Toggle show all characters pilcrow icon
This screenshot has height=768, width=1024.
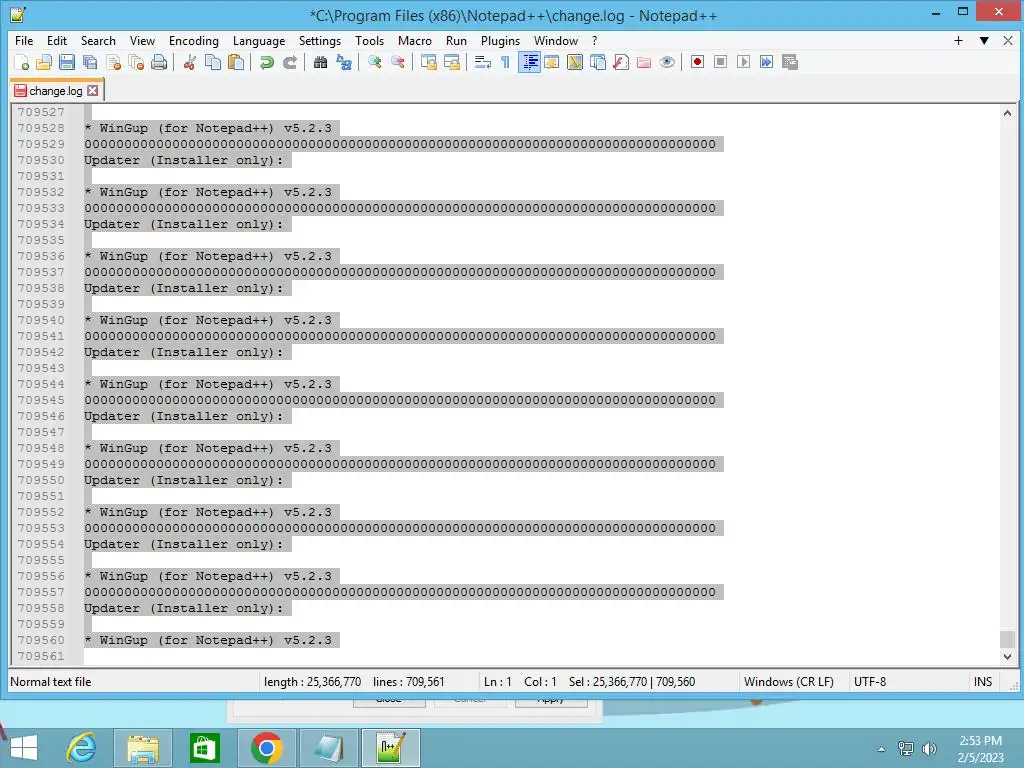tap(505, 62)
